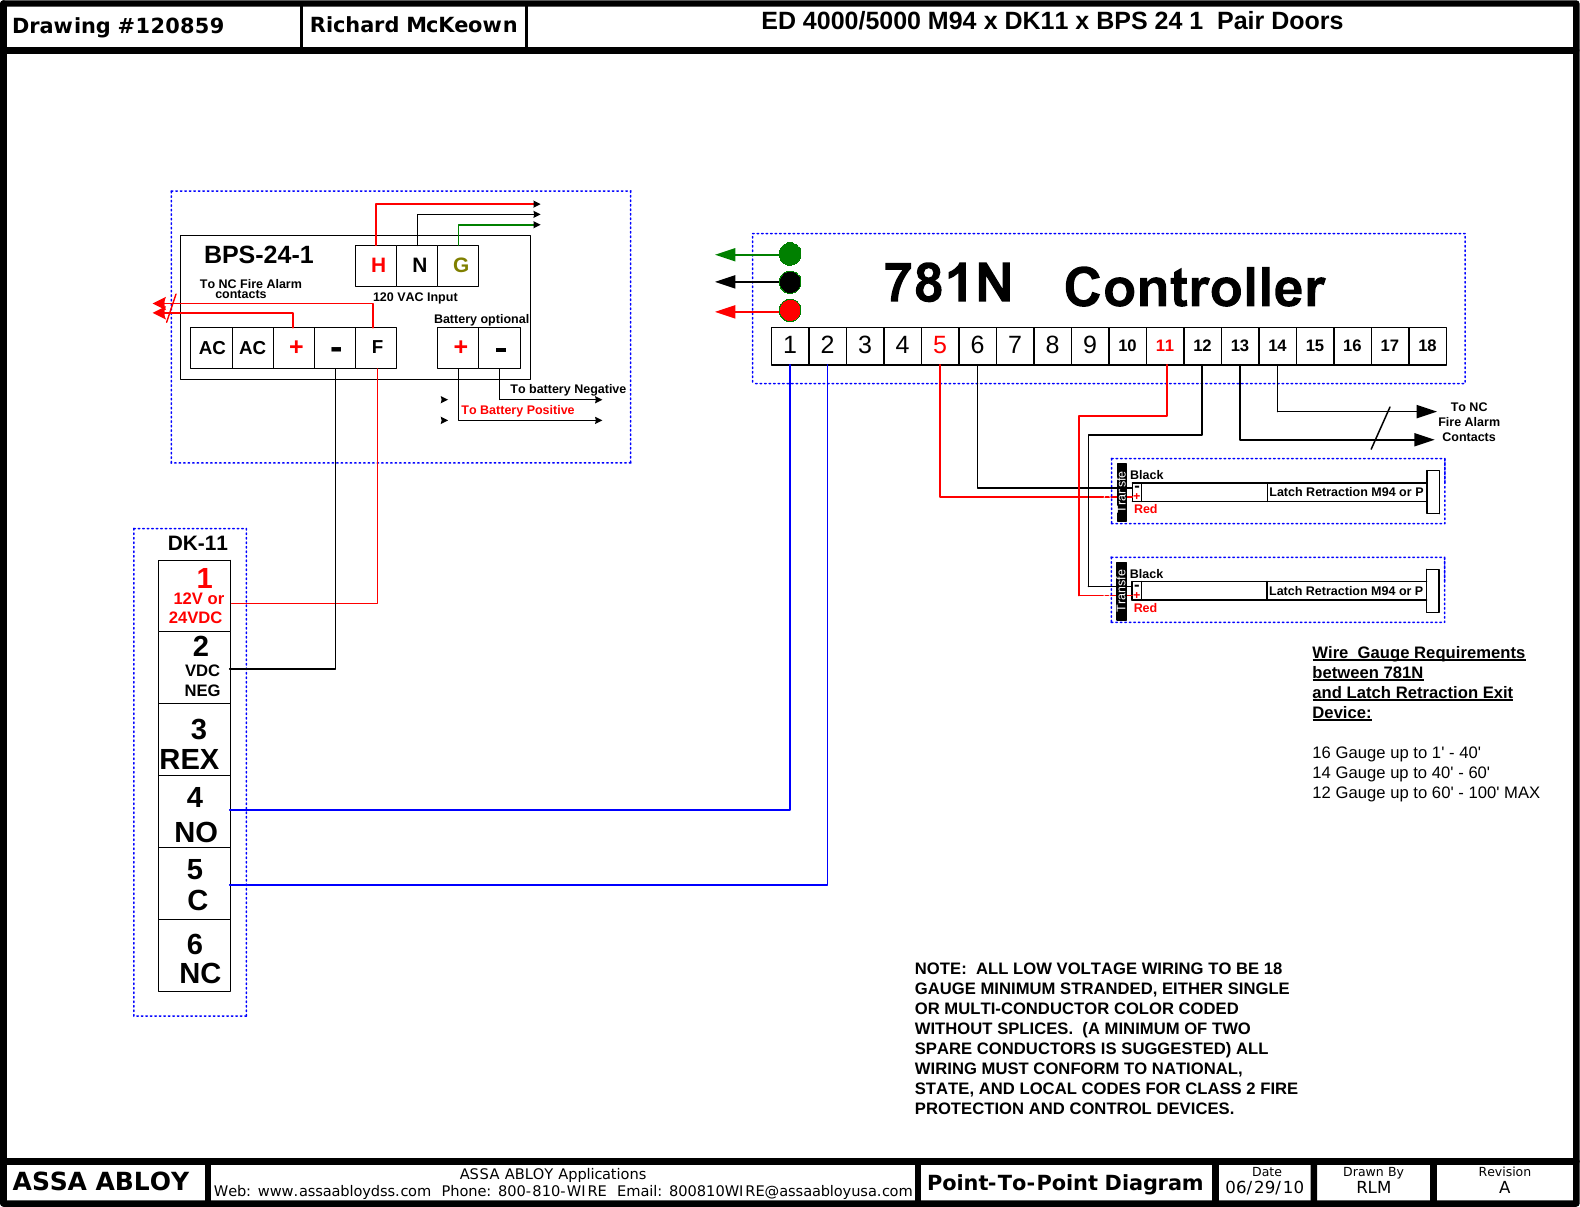The image size is (1580, 1207).
Task: Select the N terminal on BPS-24-1
Action: pyautogui.click(x=419, y=265)
